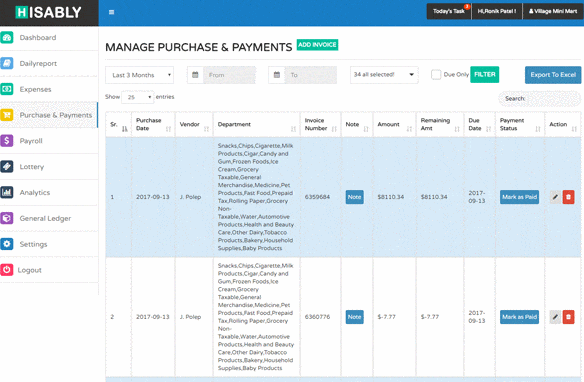Click the Analytics chart icon

pyautogui.click(x=7, y=192)
